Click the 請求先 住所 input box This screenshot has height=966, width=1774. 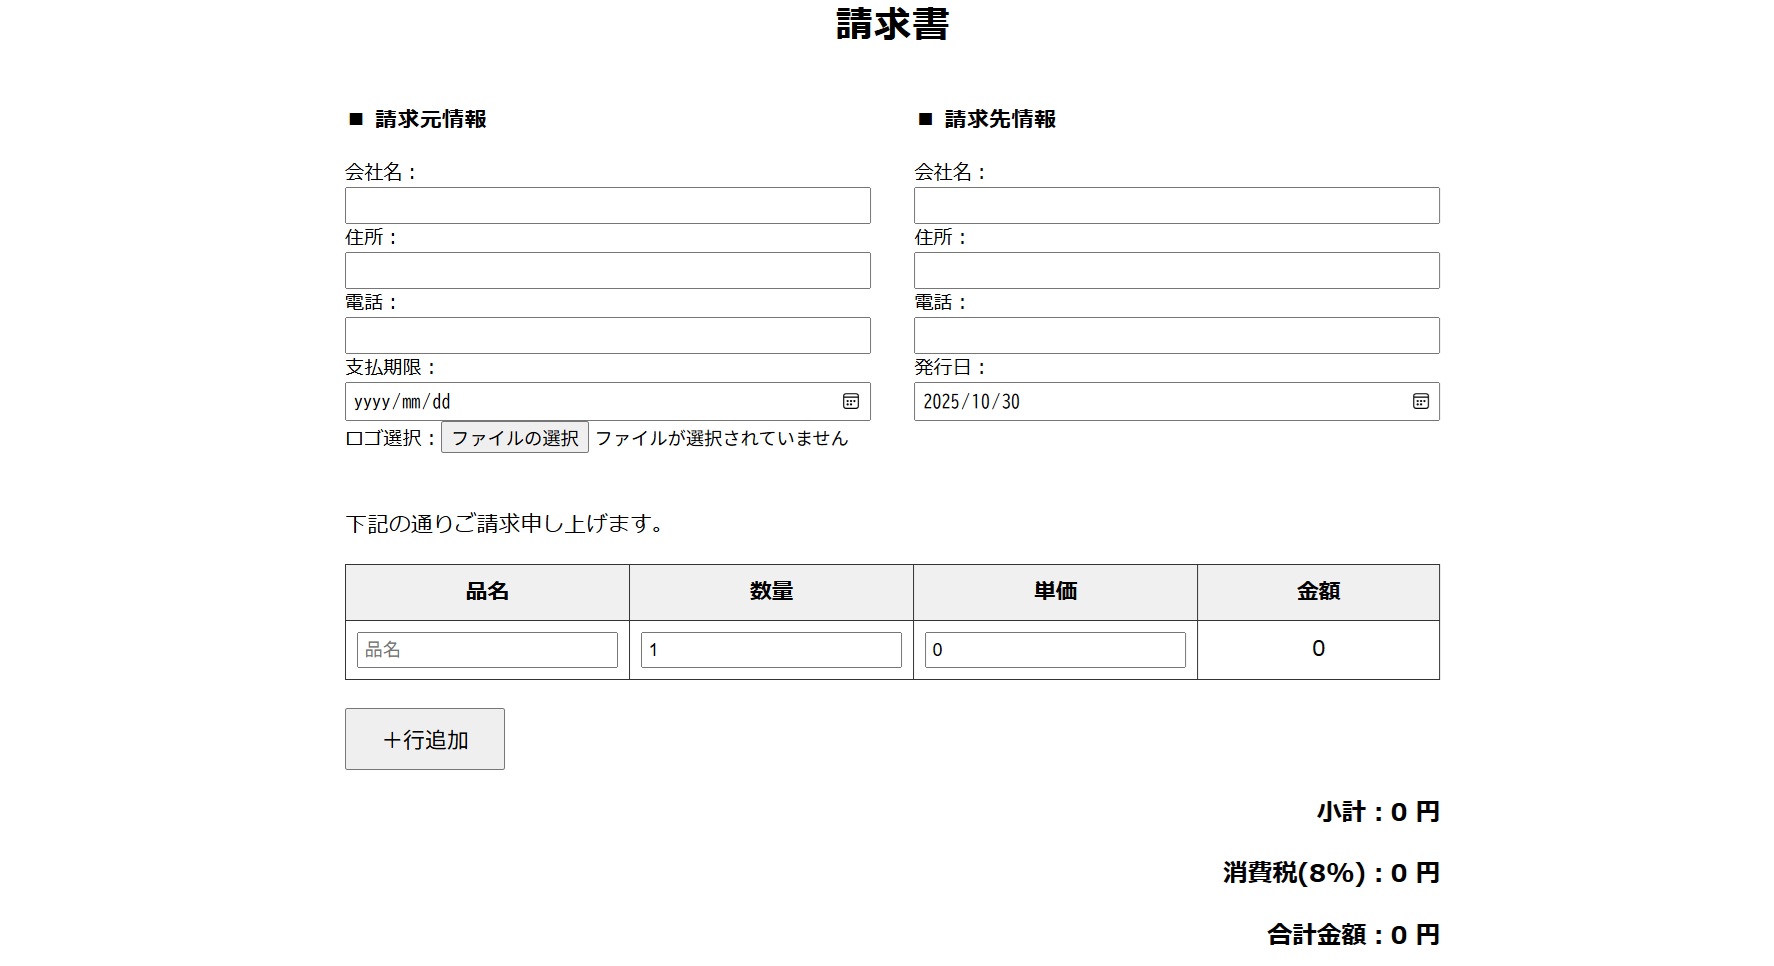1176,270
